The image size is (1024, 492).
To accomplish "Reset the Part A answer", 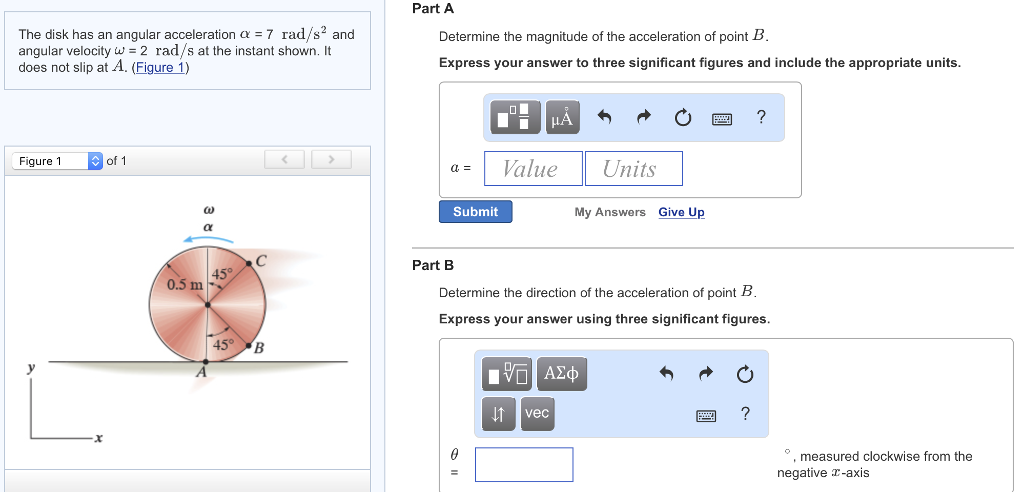I will click(x=682, y=118).
